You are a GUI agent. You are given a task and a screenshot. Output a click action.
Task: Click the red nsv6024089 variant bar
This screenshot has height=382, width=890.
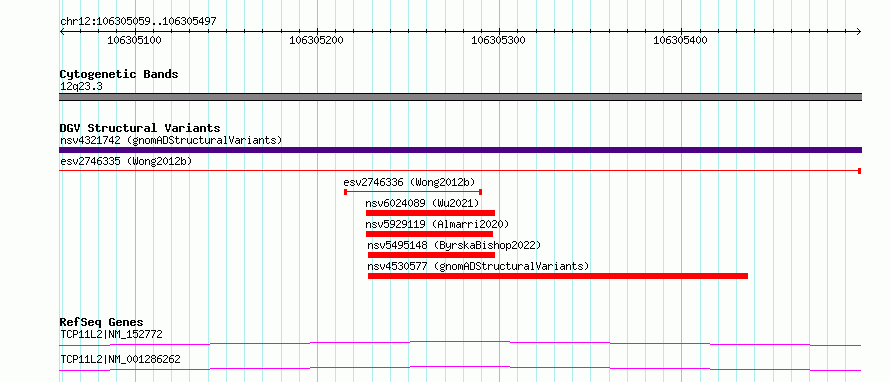pyautogui.click(x=430, y=213)
